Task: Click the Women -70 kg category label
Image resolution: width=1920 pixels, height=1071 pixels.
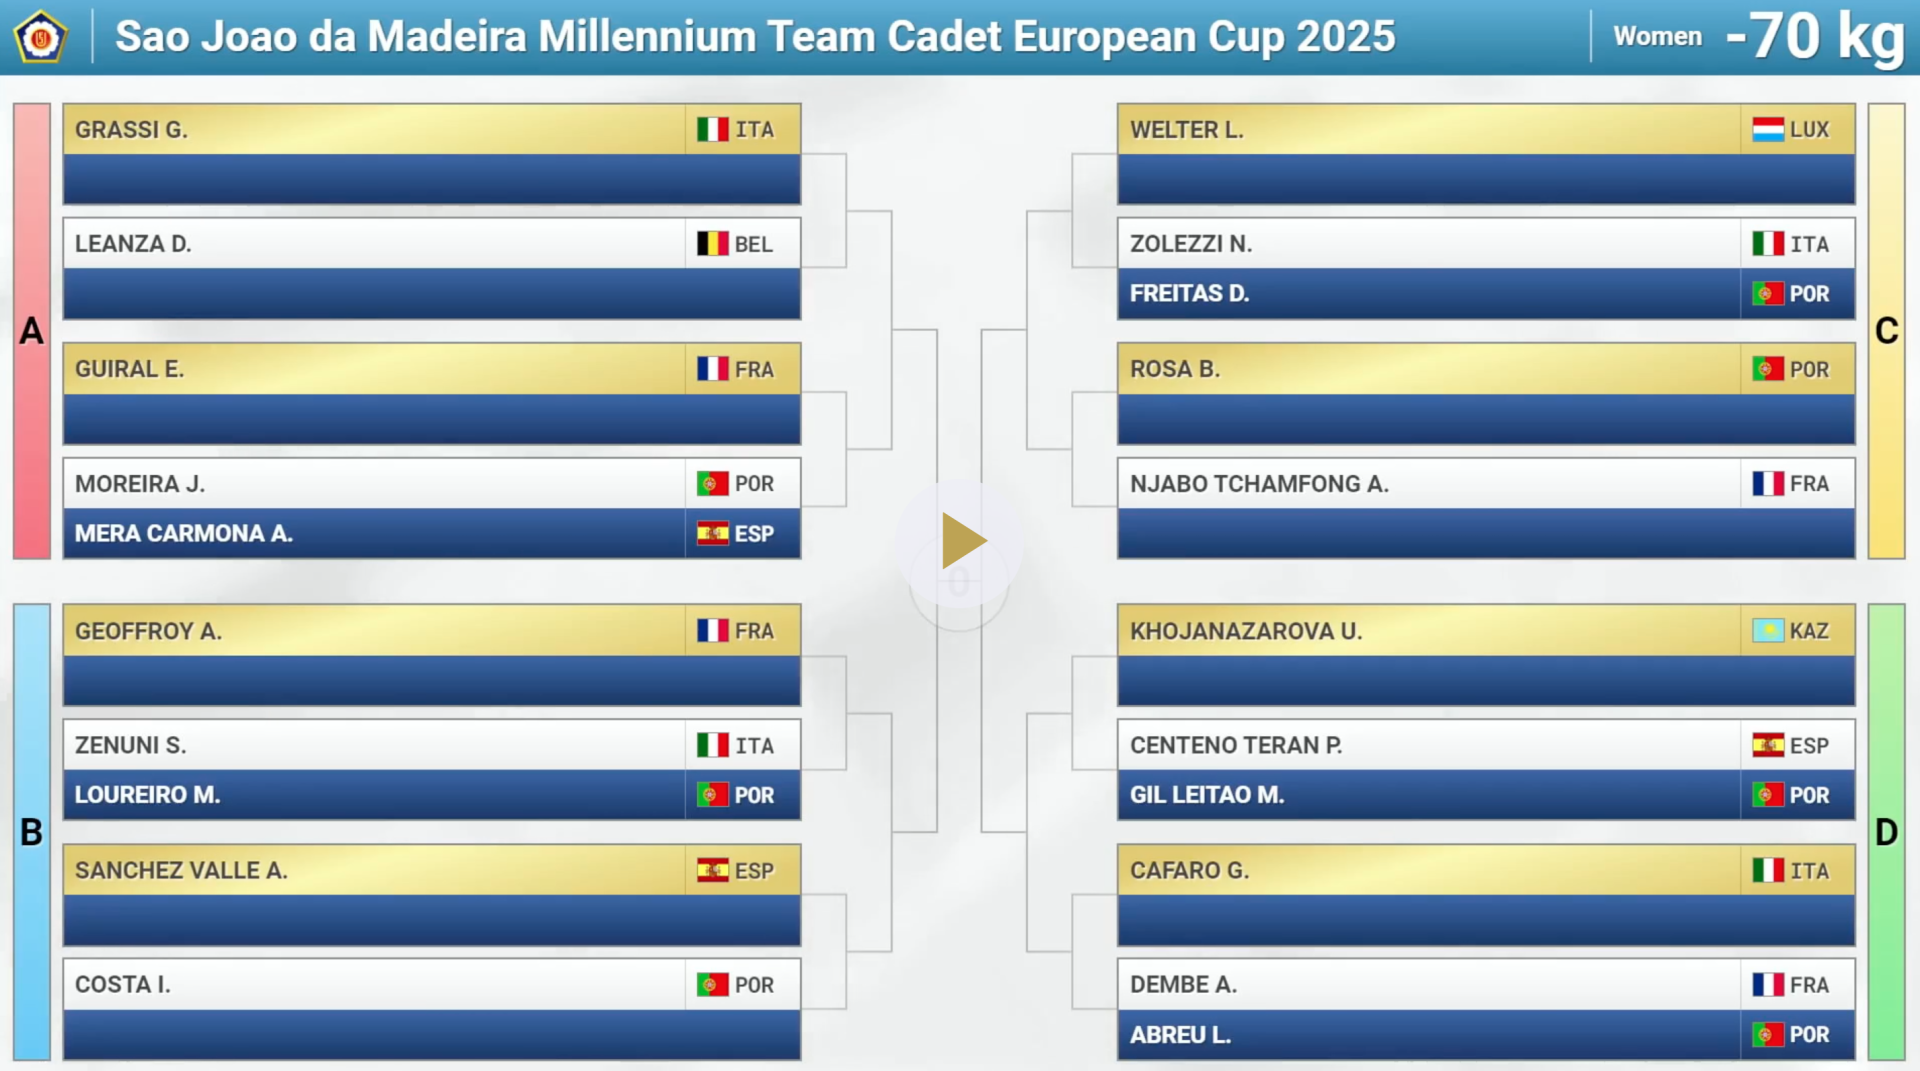Action: click(1758, 37)
